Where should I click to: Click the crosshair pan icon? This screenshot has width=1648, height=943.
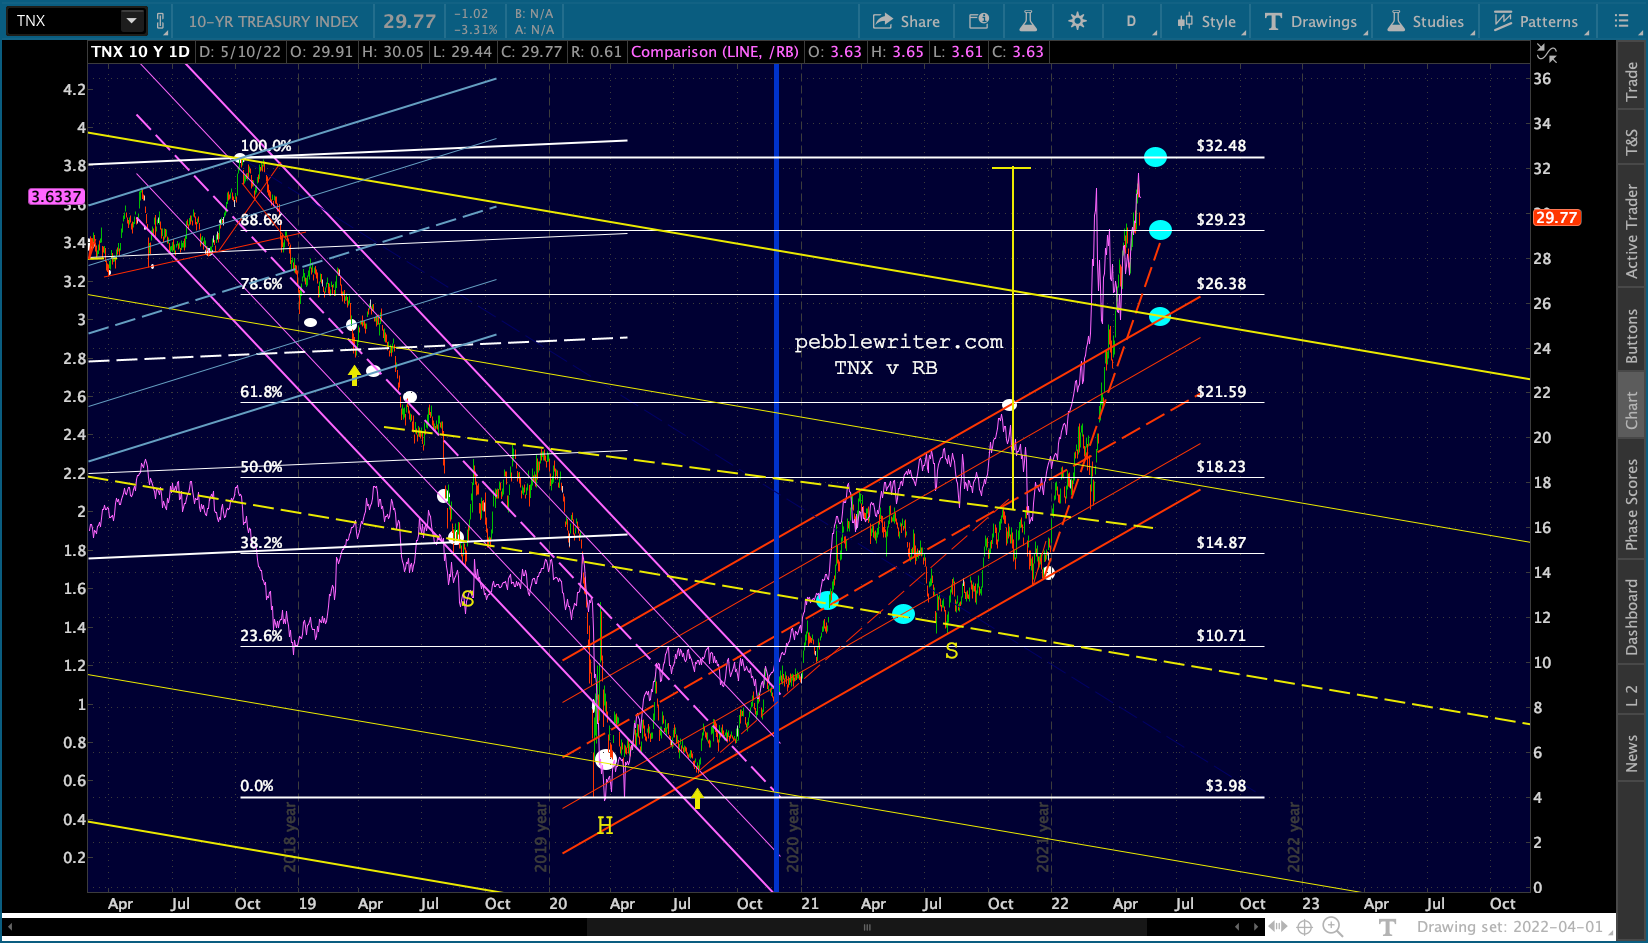pos(1305,927)
